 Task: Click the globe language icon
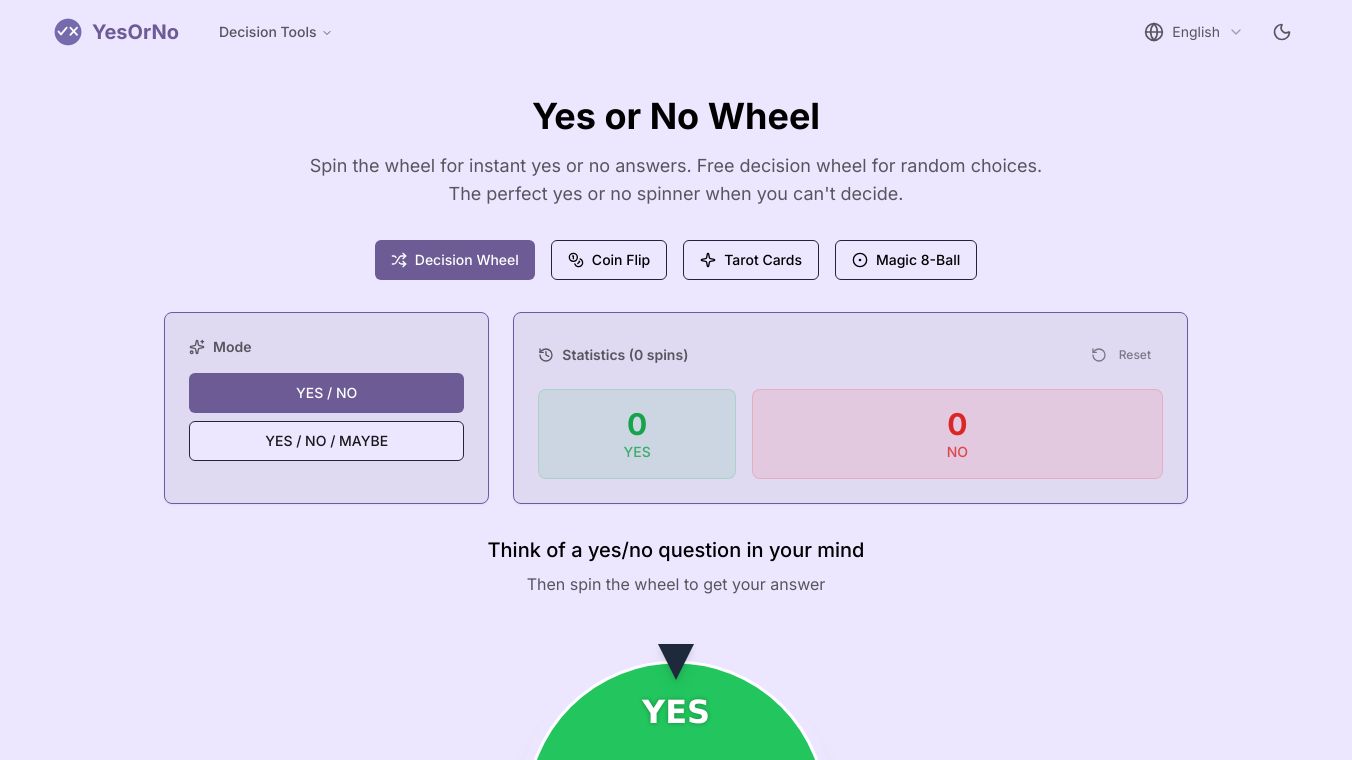[x=1154, y=32]
